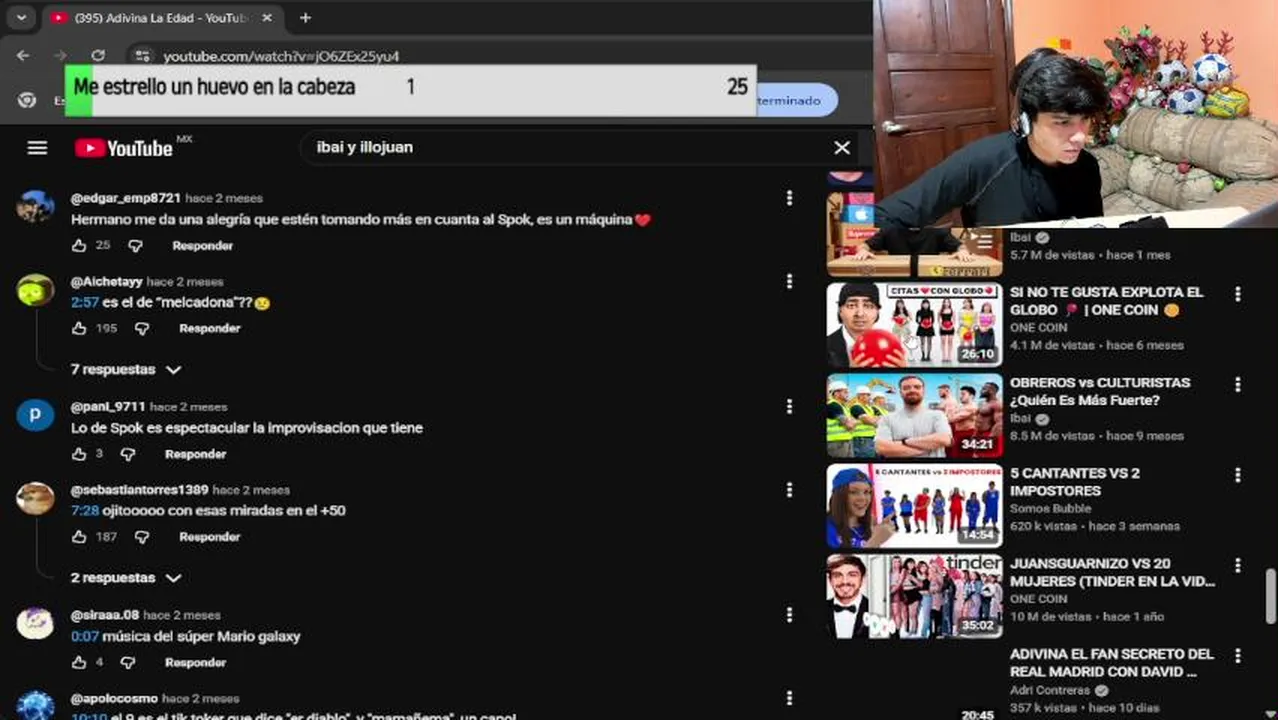
Task: Open the YouTube hamburger guide menu
Action: tap(37, 148)
